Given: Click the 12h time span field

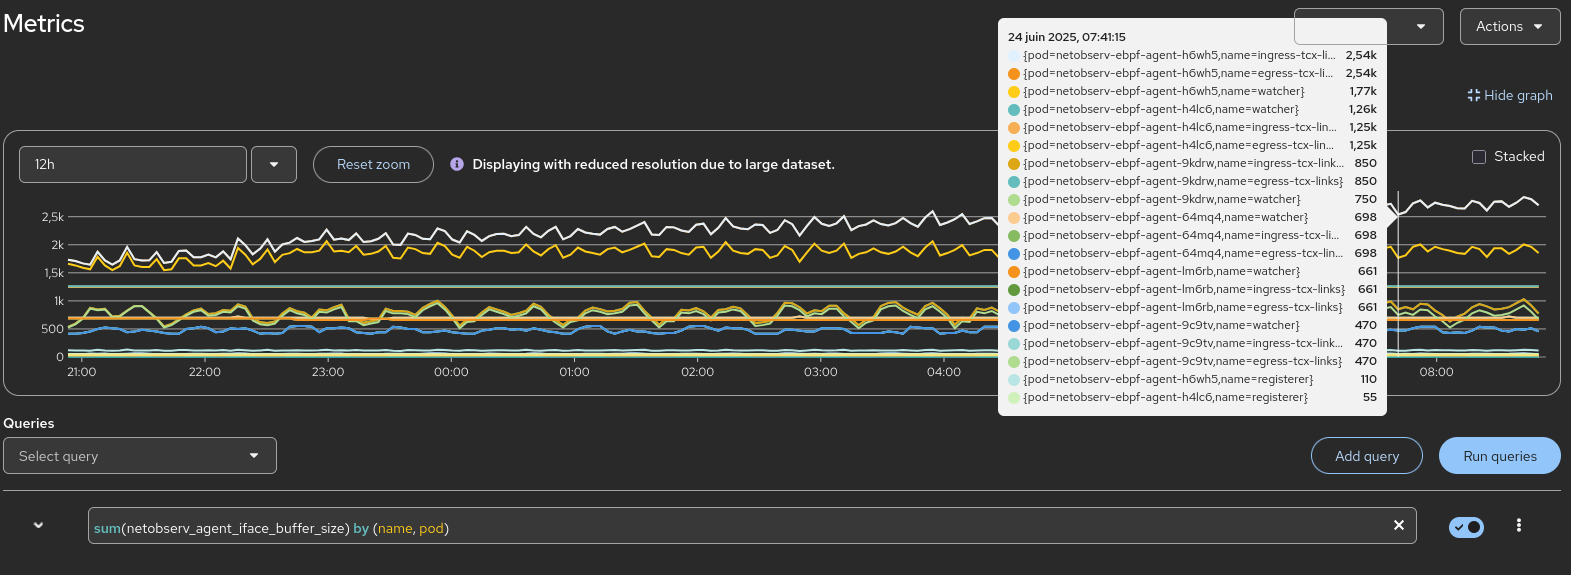Looking at the screenshot, I should [x=133, y=164].
